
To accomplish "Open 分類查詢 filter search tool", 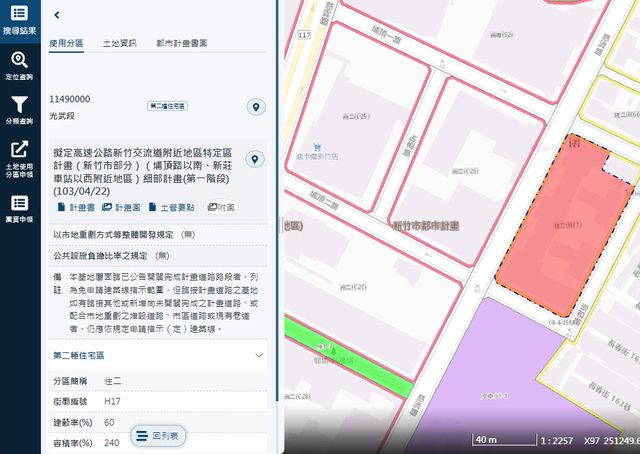I will 19,111.
